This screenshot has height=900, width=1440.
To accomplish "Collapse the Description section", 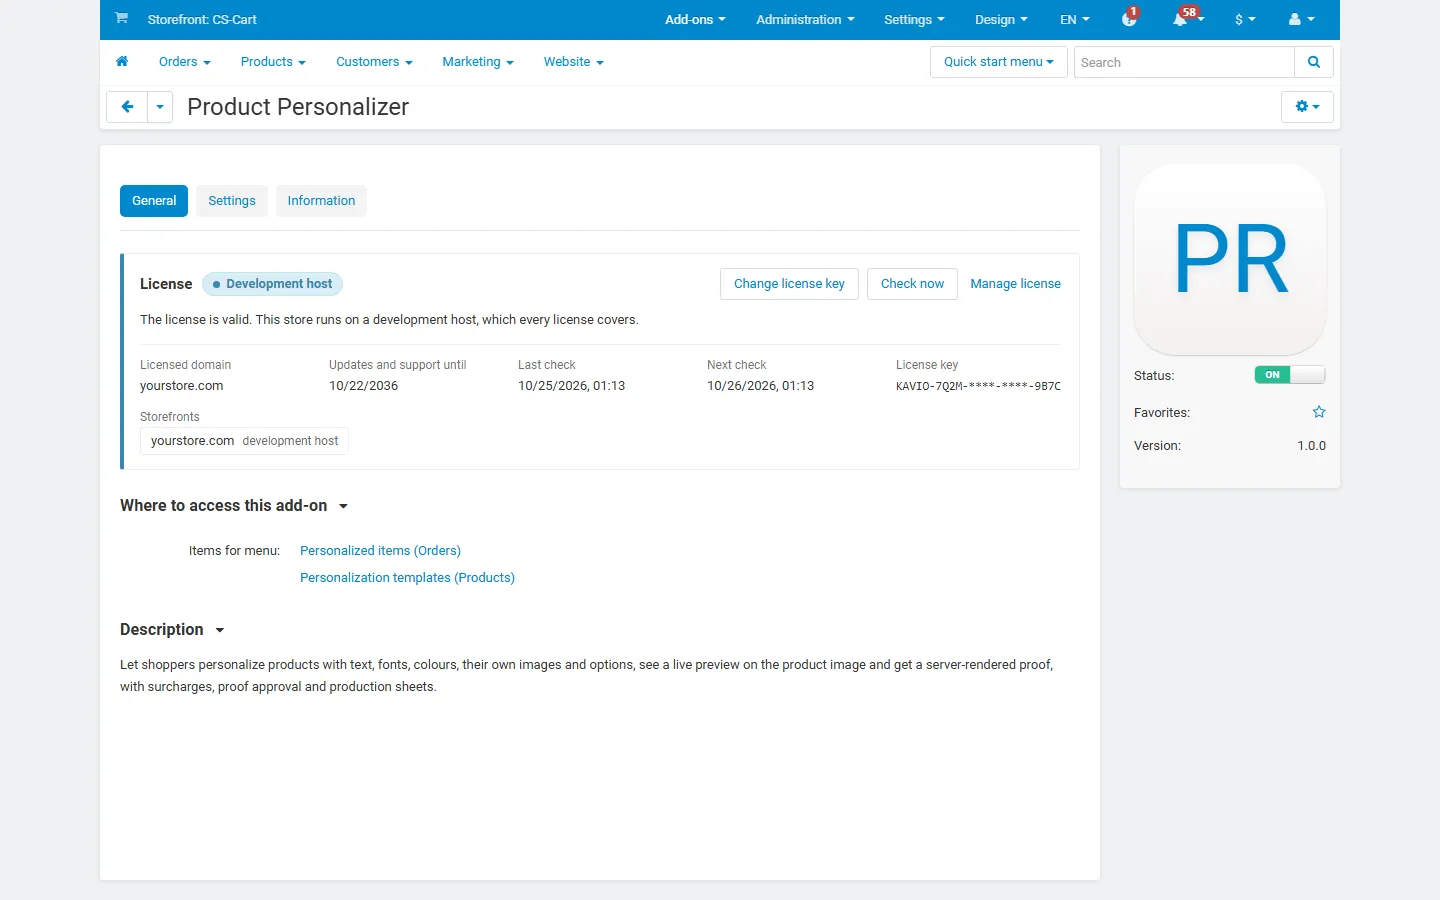I will (x=172, y=630).
